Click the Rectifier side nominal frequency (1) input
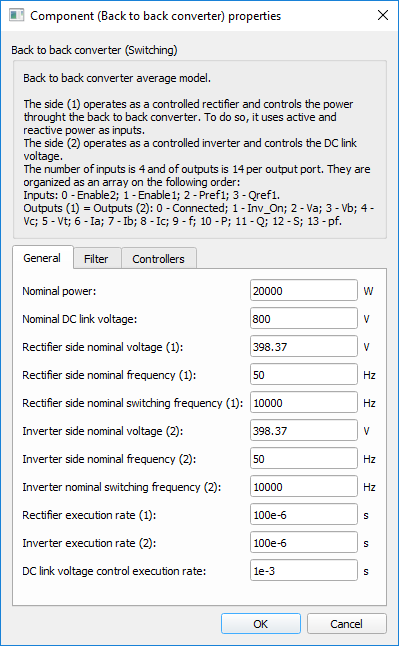 coord(303,375)
